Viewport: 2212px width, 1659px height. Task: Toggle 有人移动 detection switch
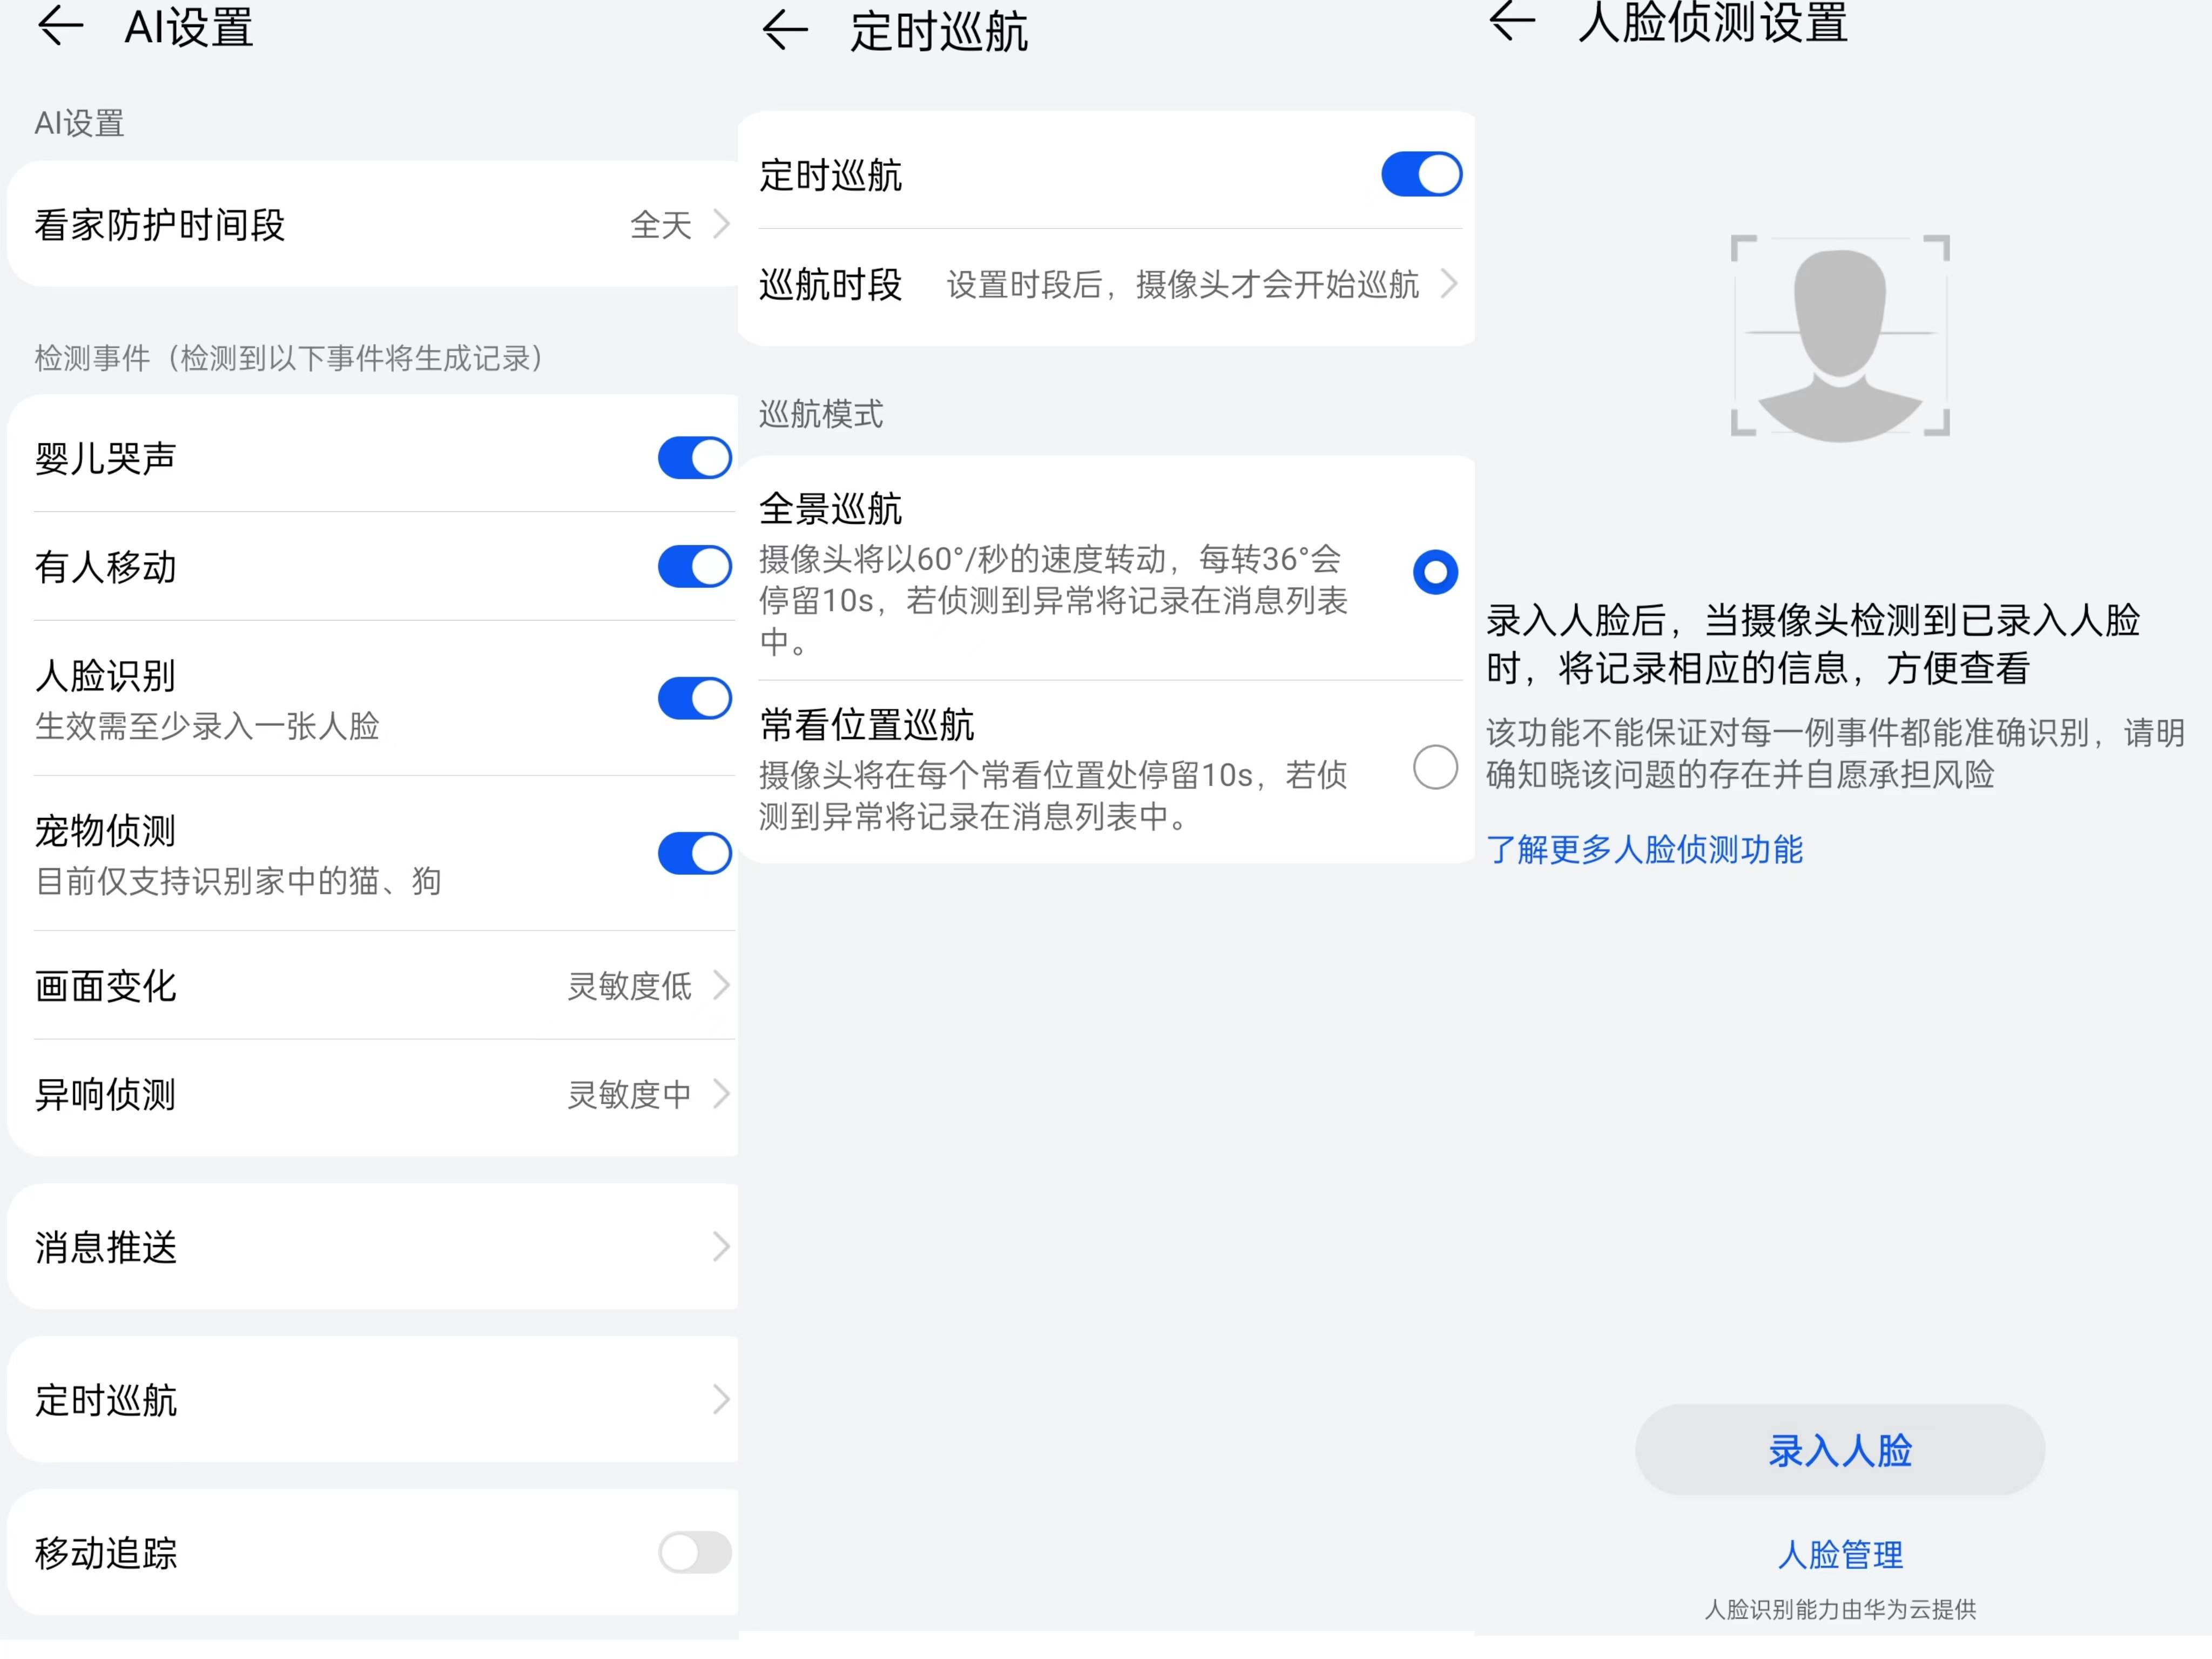pos(695,567)
